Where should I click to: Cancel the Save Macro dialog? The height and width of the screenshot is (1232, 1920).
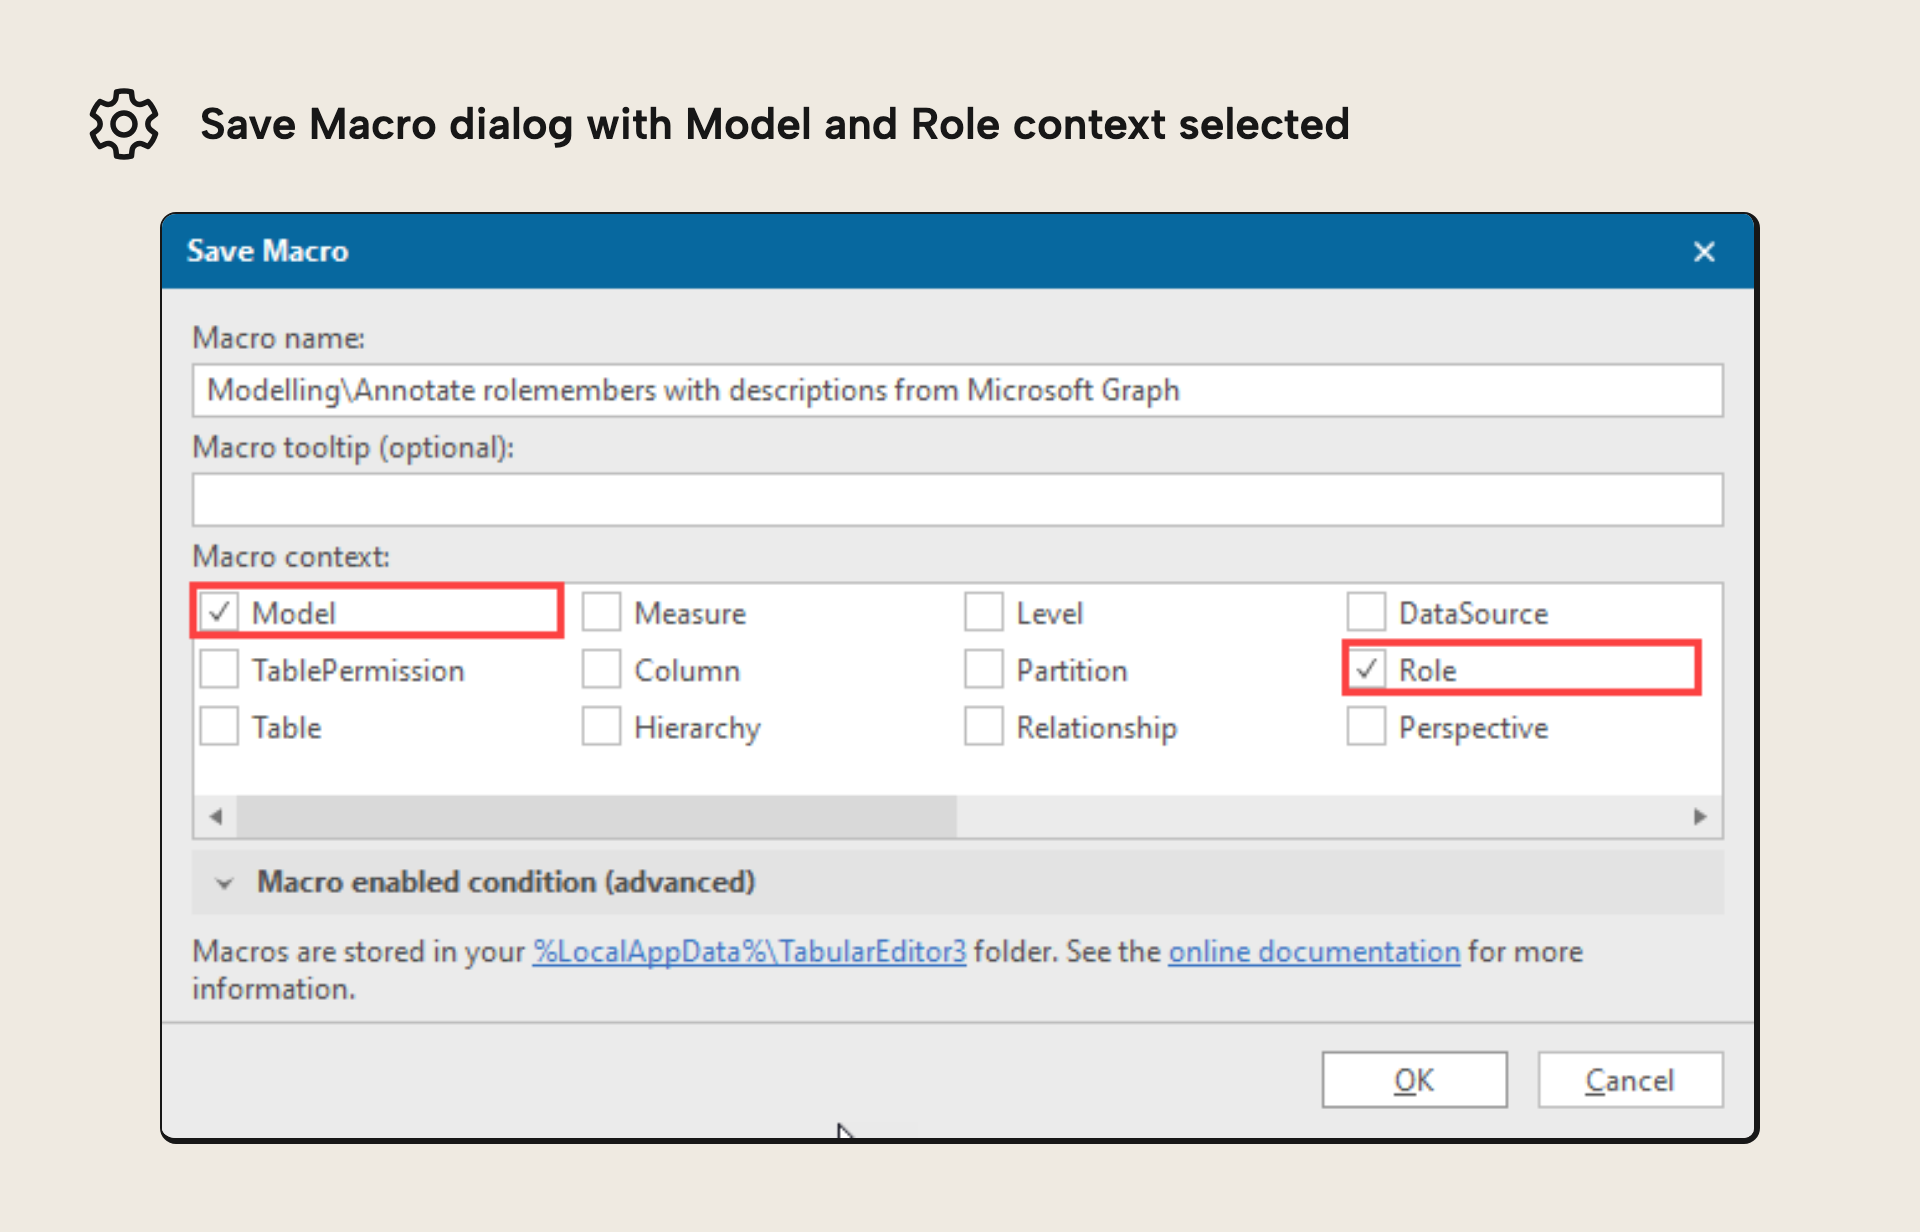pyautogui.click(x=1630, y=1080)
